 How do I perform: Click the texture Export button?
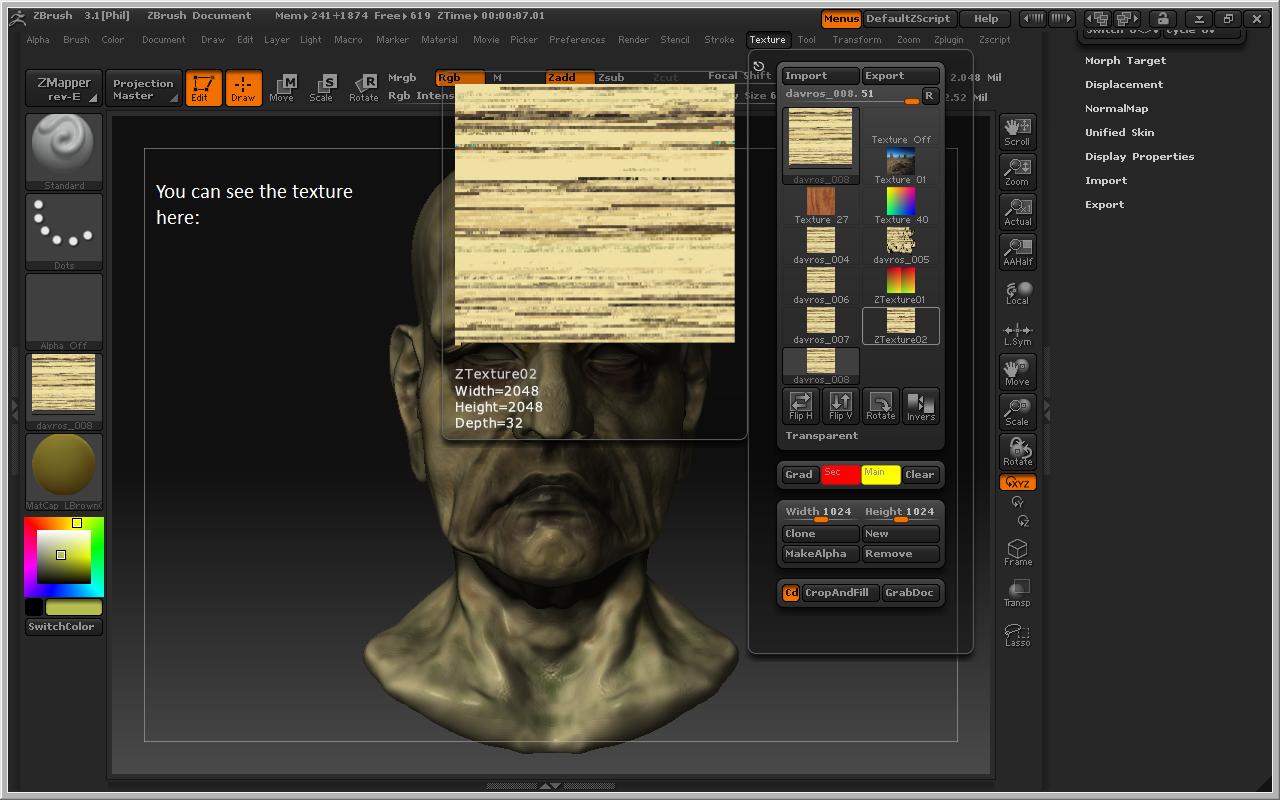901,76
